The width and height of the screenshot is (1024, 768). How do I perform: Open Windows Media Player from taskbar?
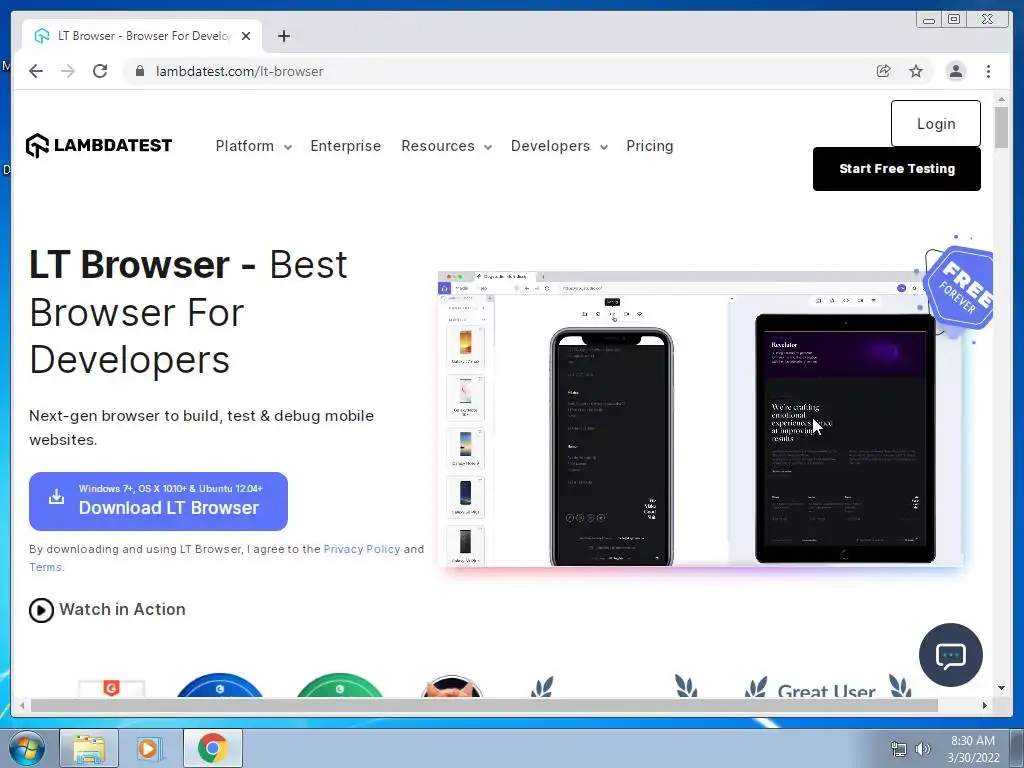click(148, 748)
